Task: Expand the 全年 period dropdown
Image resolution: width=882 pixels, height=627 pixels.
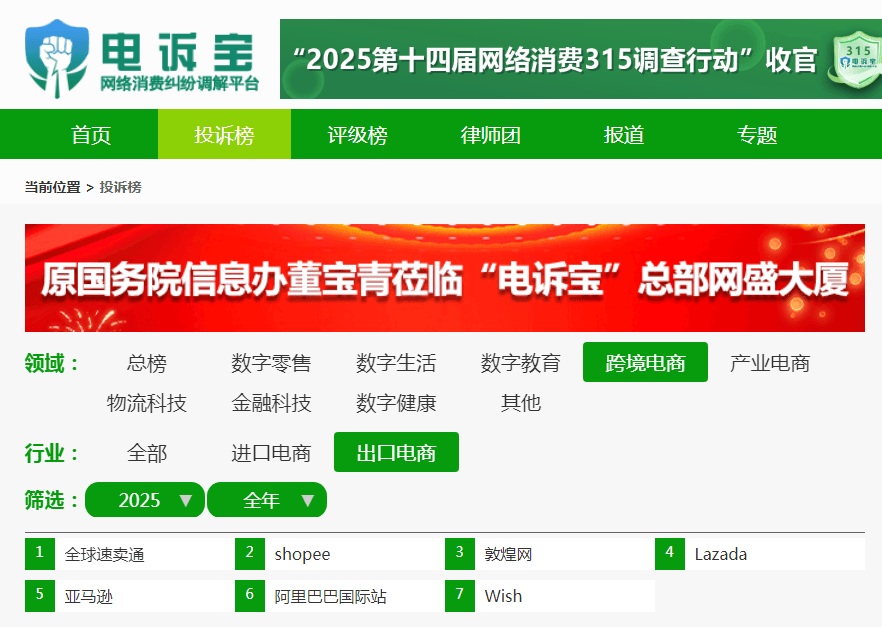Action: coord(267,500)
